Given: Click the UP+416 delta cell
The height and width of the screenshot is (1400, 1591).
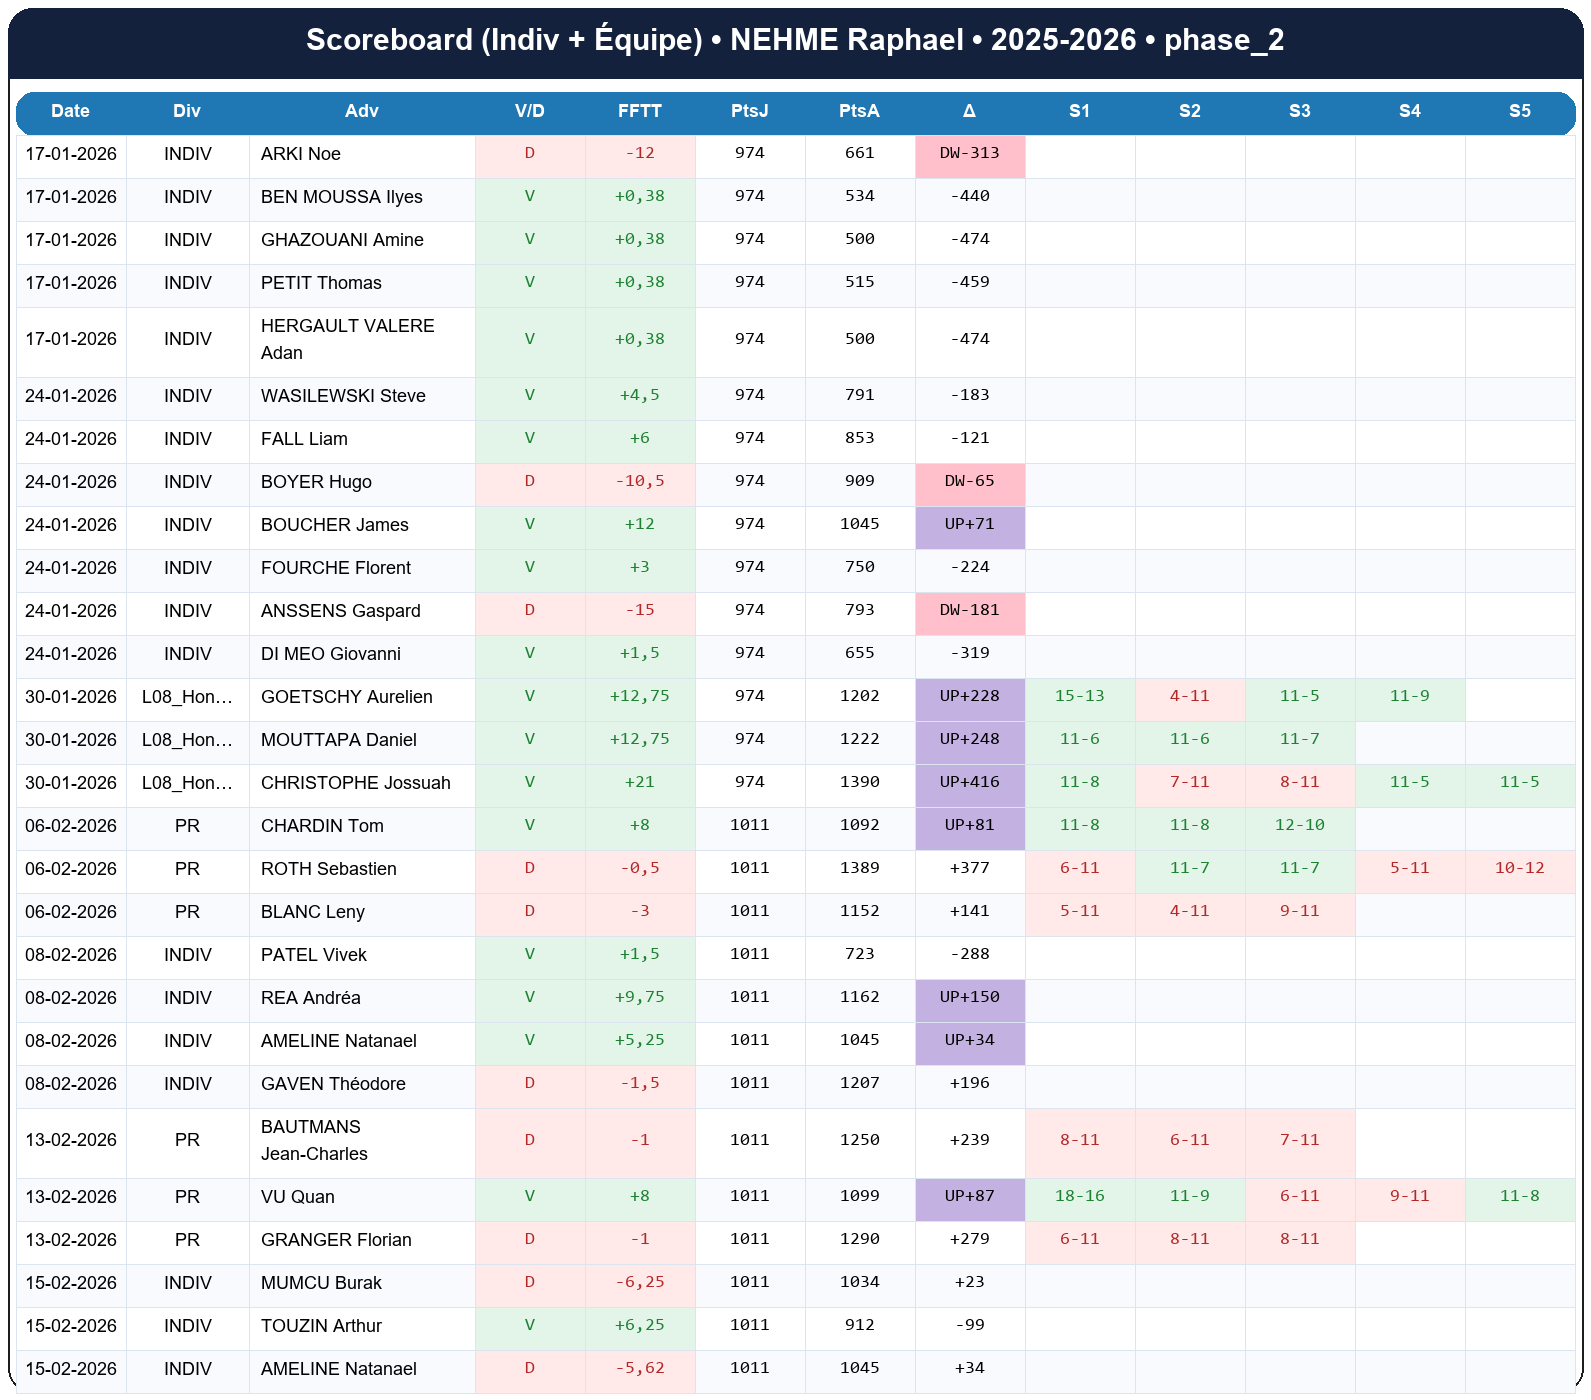Looking at the screenshot, I should pos(969,783).
